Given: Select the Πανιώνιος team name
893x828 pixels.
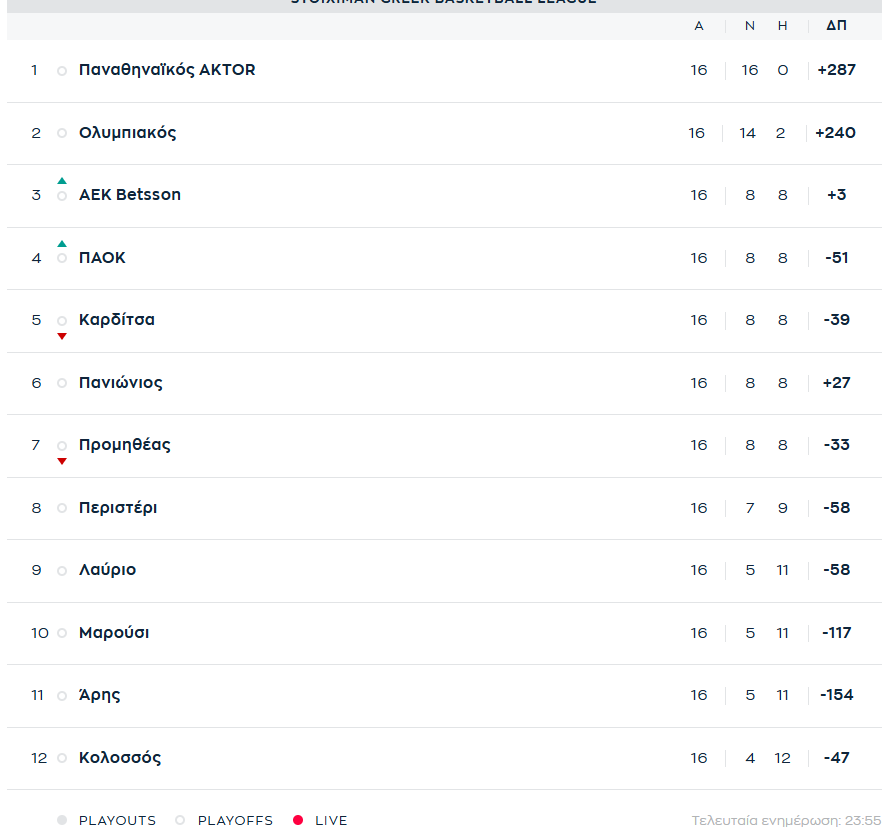Looking at the screenshot, I should click(120, 383).
